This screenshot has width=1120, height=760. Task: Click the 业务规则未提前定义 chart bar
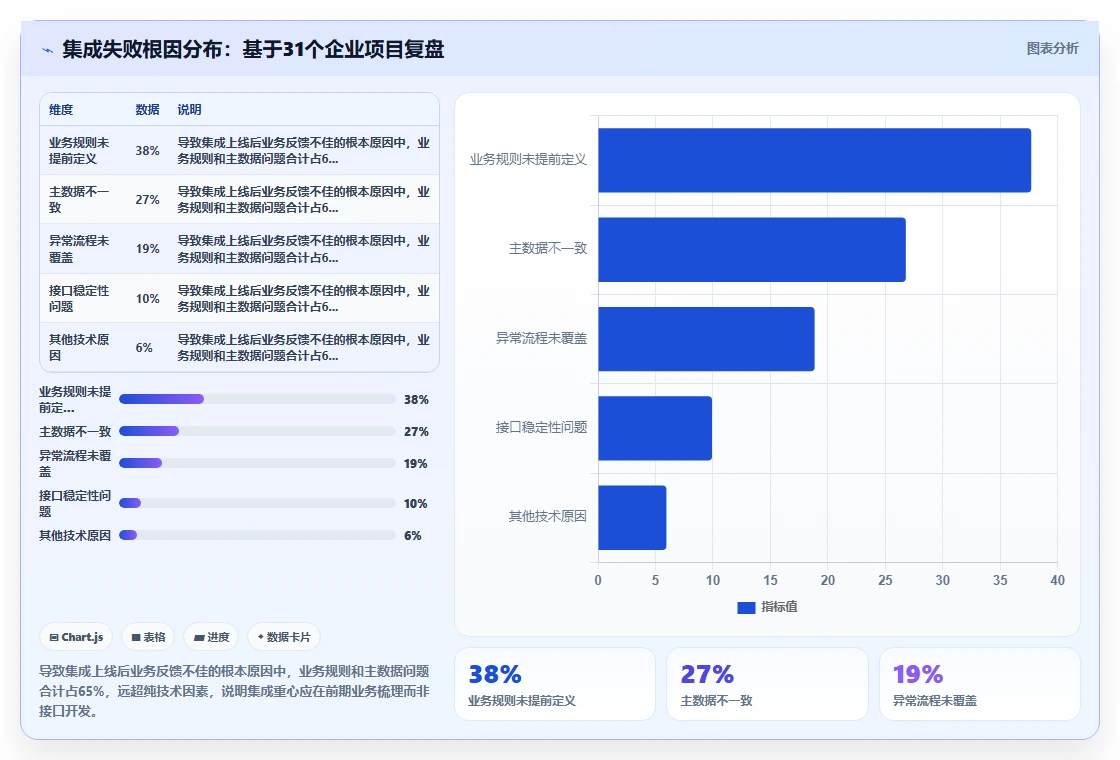tap(814, 160)
